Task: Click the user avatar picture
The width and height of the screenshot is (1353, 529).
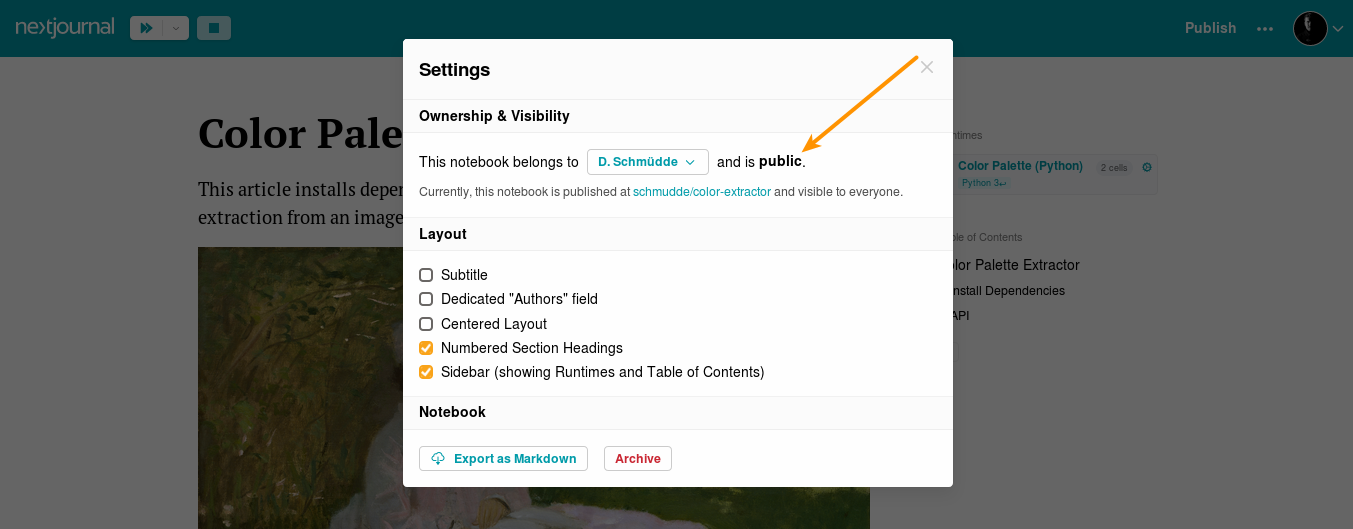Action: pyautogui.click(x=1310, y=28)
